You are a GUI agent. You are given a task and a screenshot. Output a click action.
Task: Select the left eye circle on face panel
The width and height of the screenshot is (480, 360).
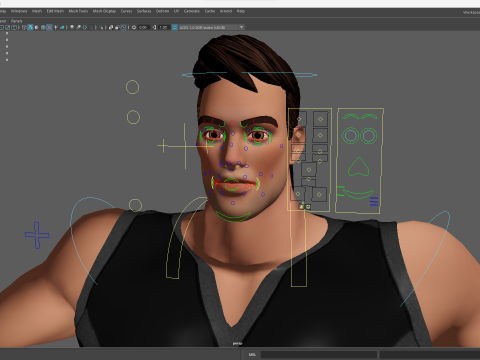click(x=350, y=136)
